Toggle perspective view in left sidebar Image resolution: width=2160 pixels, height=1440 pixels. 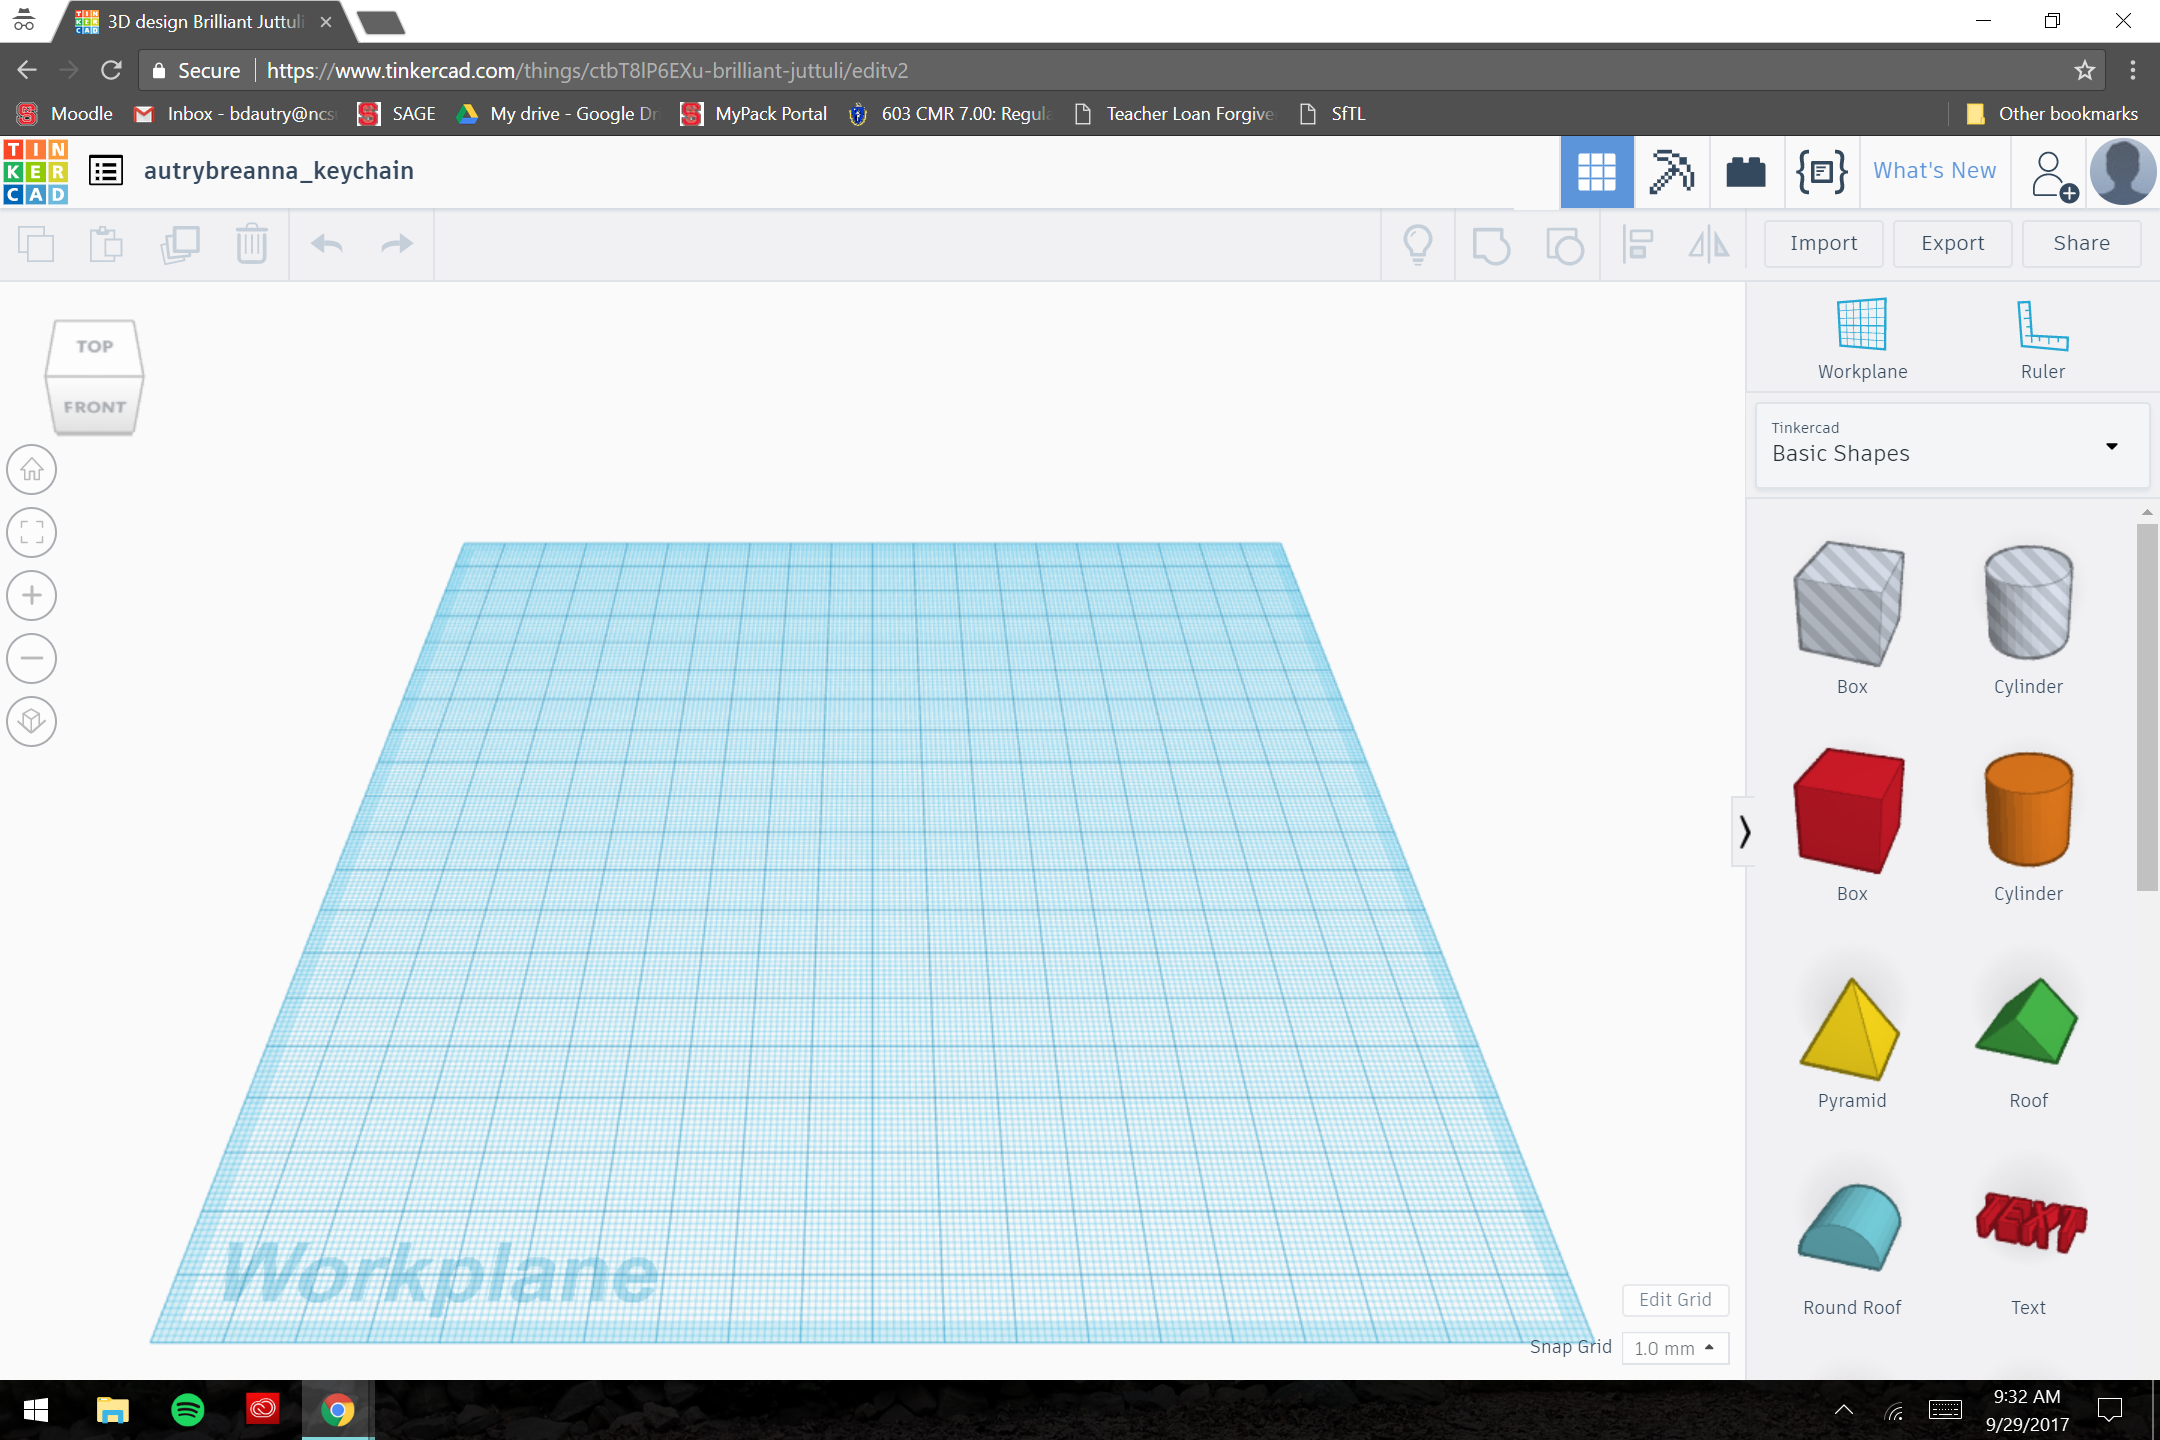[31, 722]
